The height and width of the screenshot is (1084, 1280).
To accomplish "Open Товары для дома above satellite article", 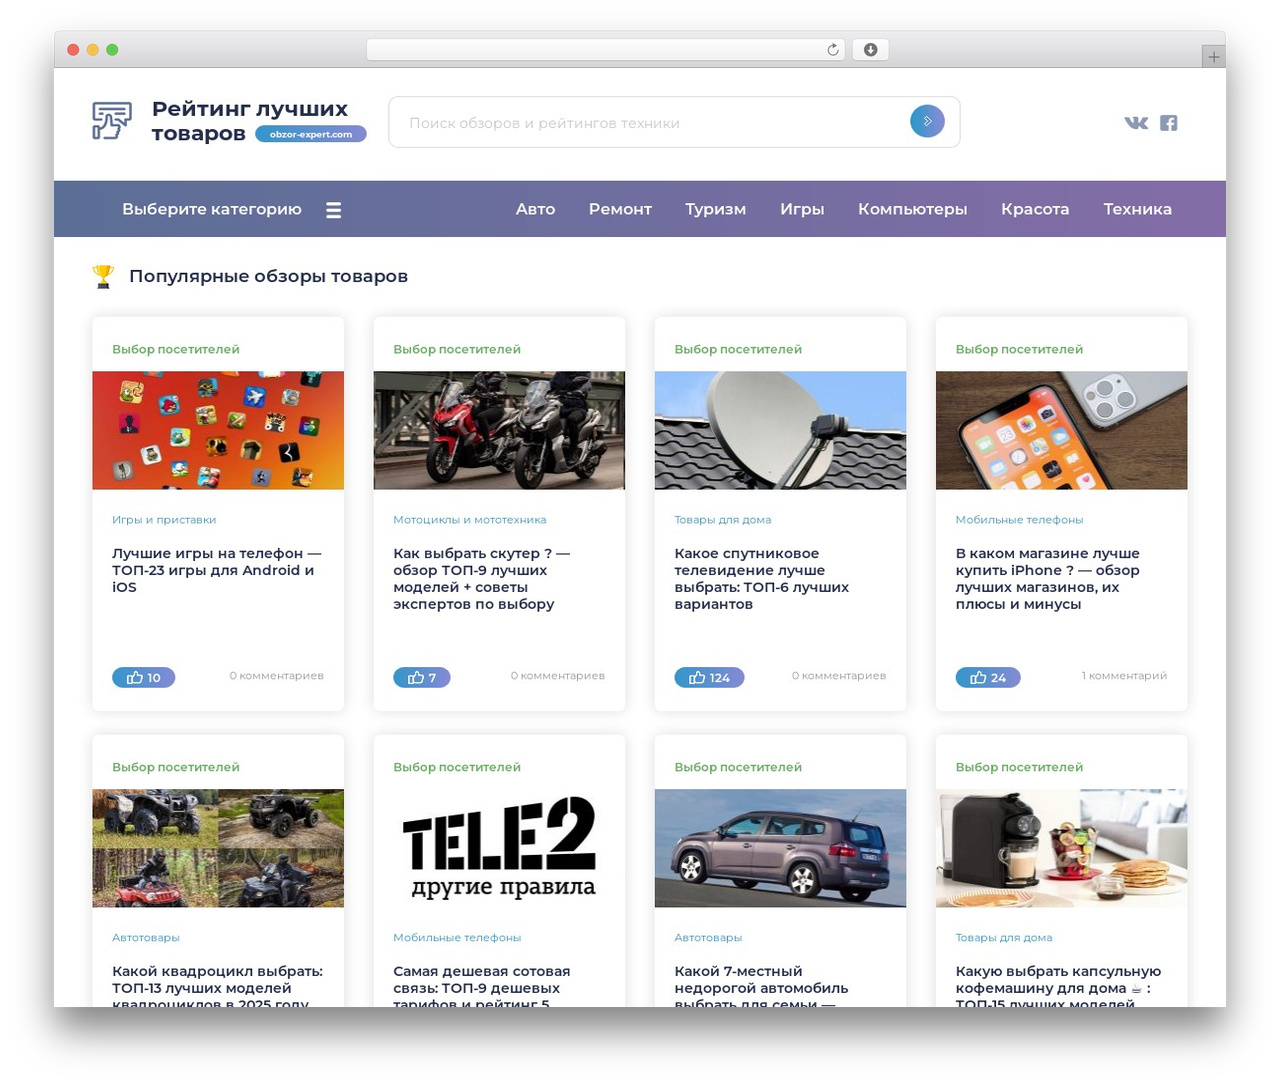I will point(723,520).
